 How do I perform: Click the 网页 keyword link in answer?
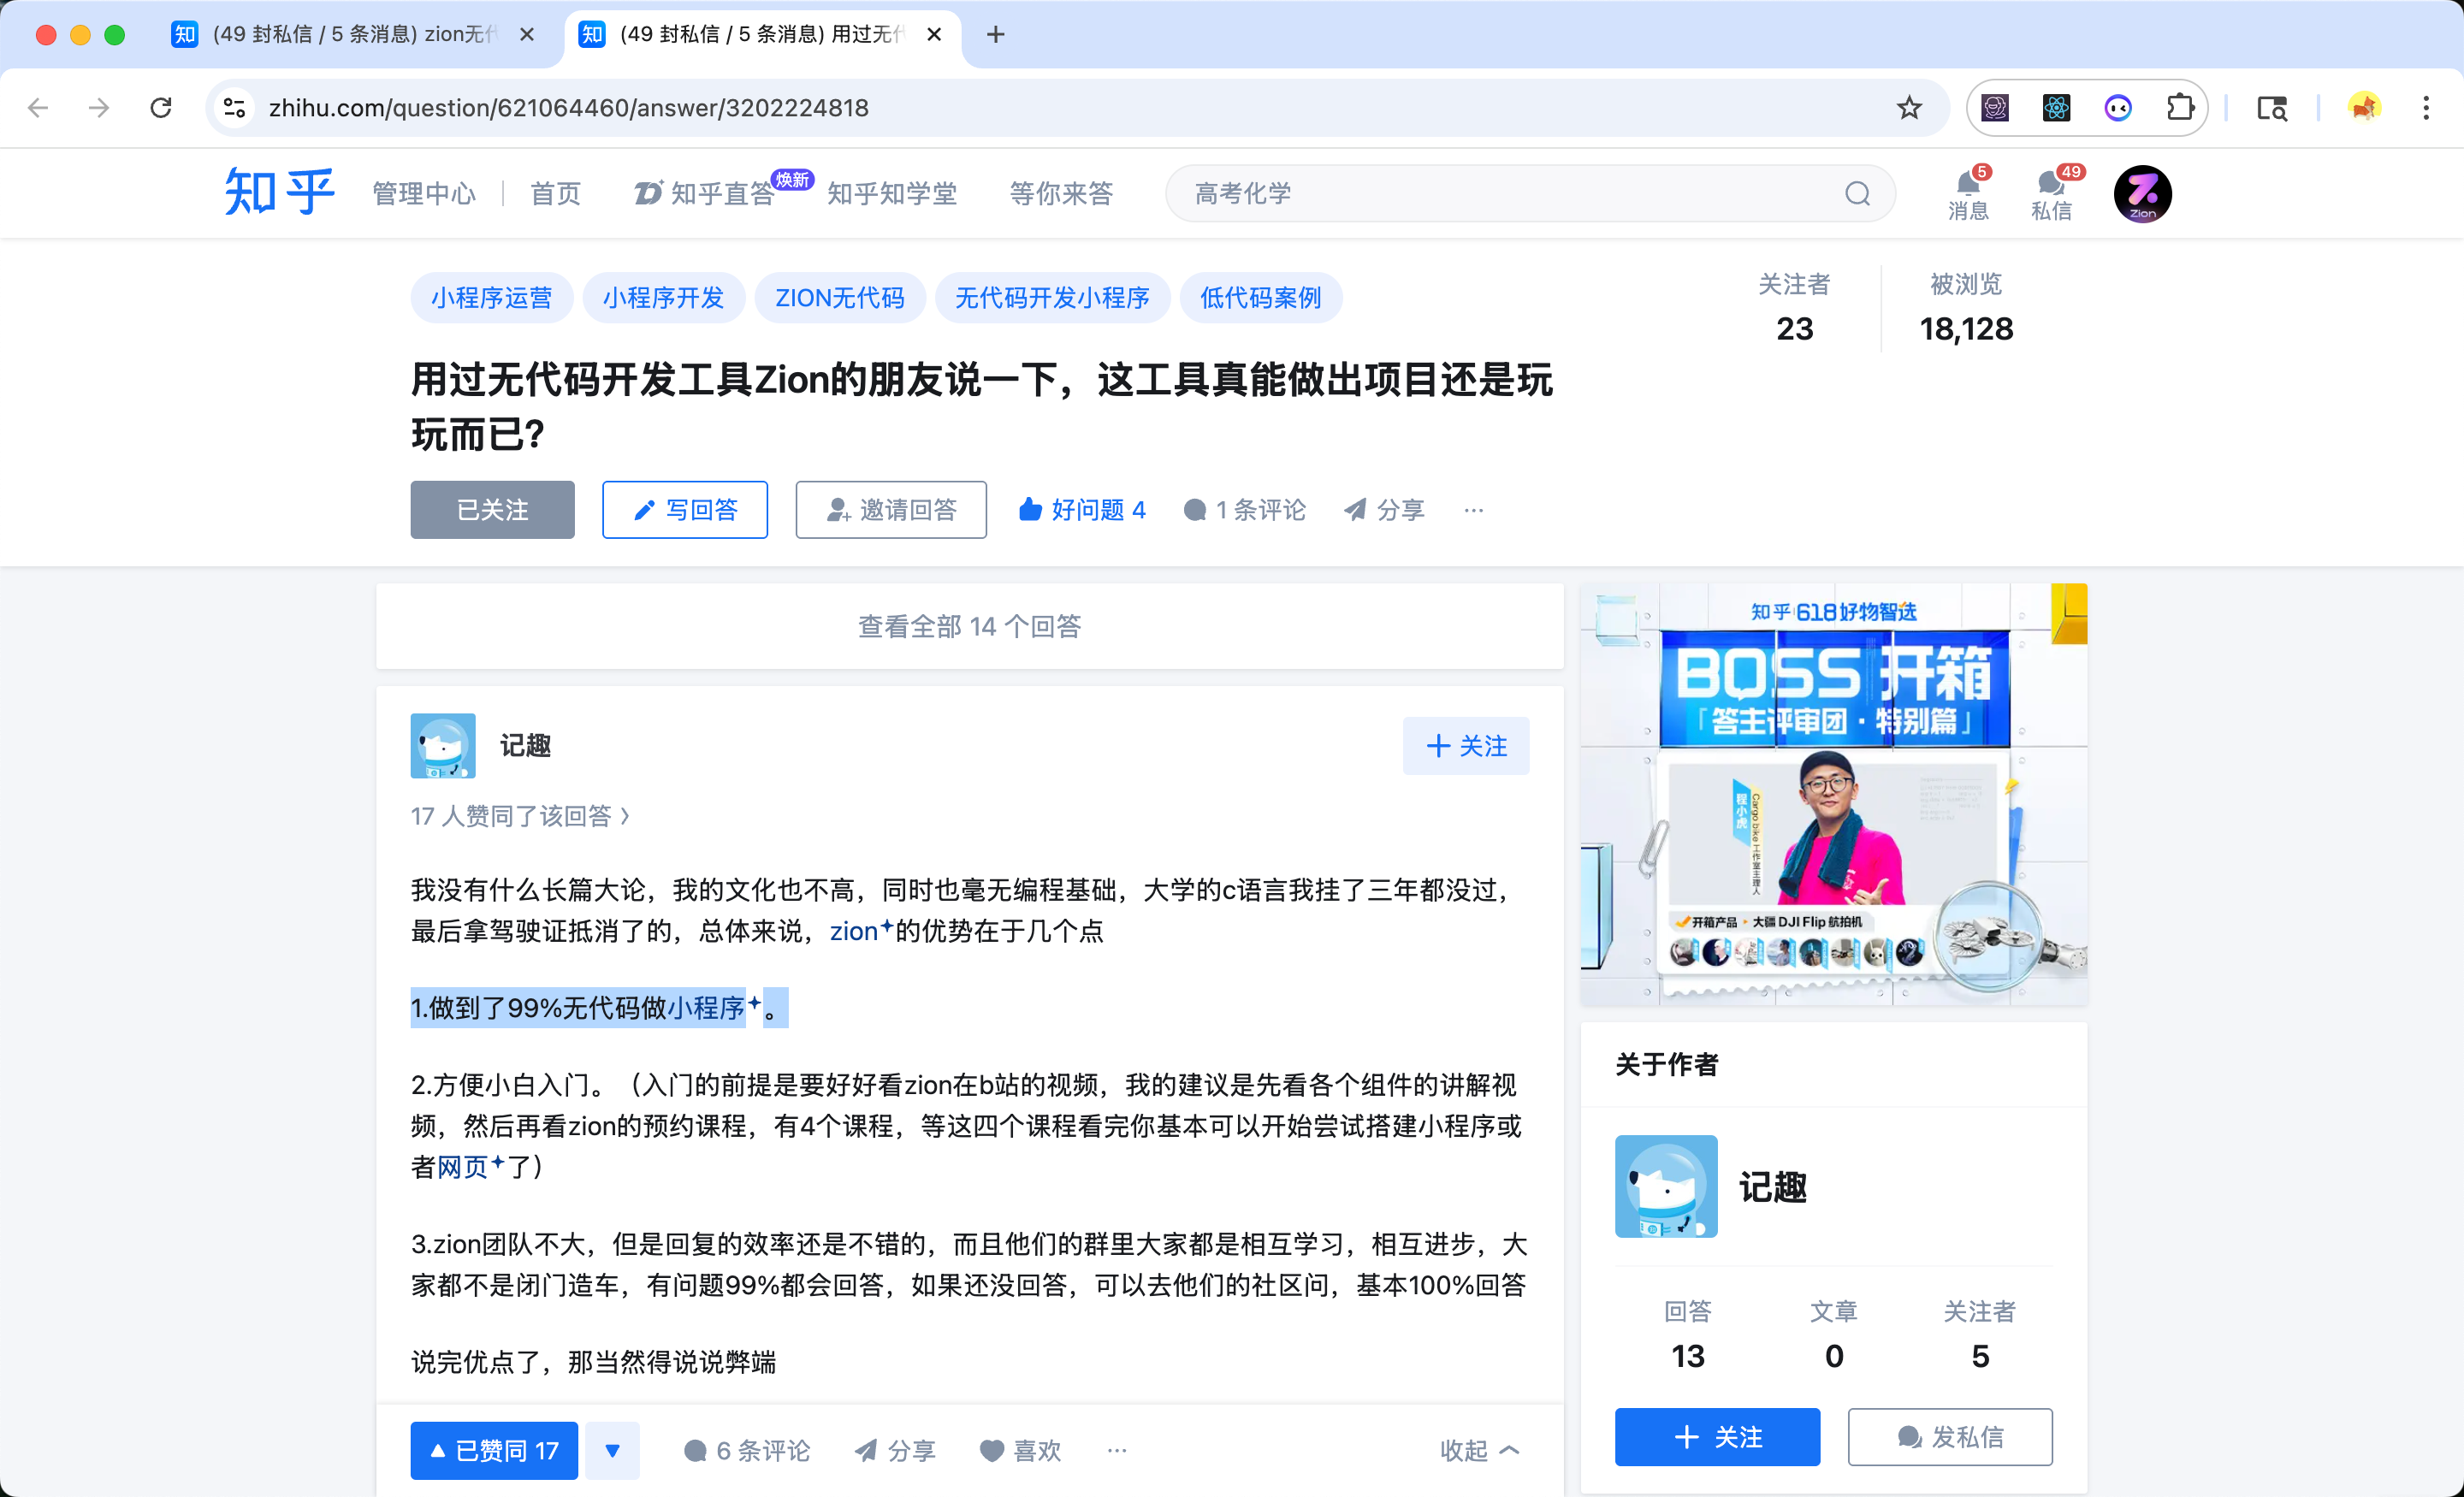470,1166
